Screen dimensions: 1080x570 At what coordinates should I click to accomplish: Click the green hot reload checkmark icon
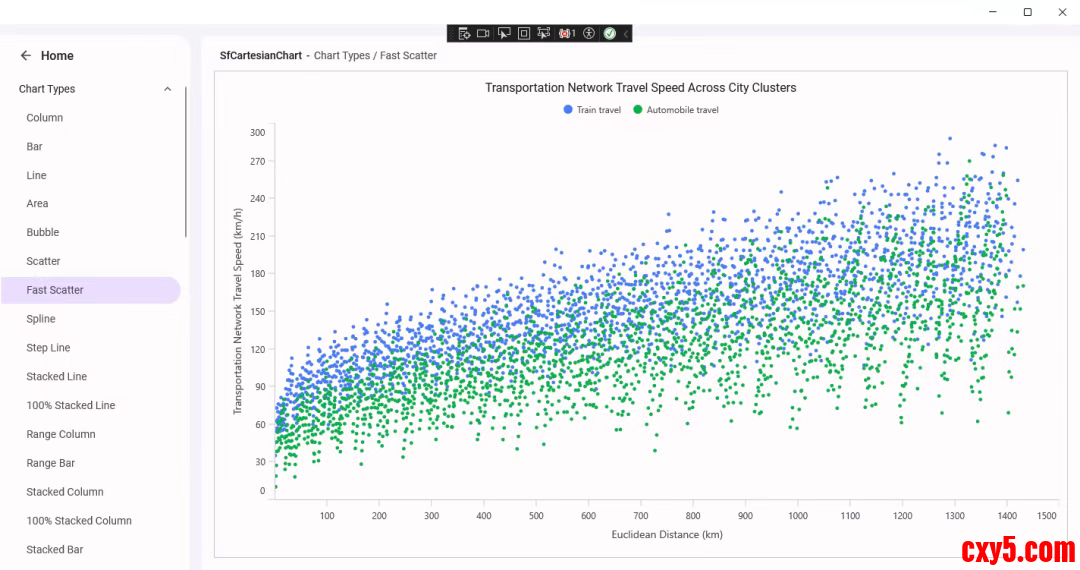tap(609, 33)
